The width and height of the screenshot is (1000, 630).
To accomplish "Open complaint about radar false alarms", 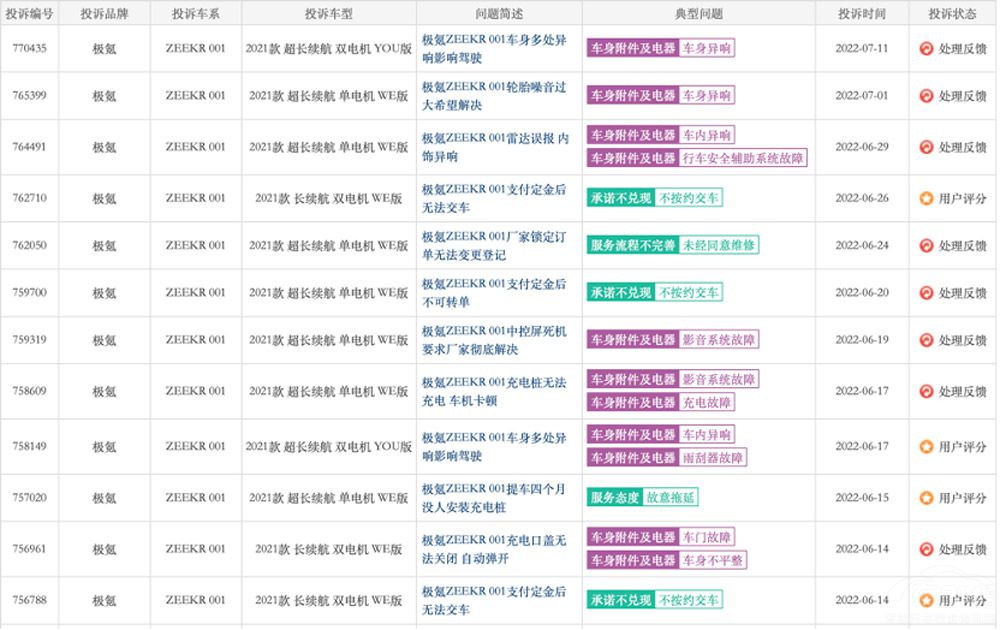I will pyautogui.click(x=494, y=147).
